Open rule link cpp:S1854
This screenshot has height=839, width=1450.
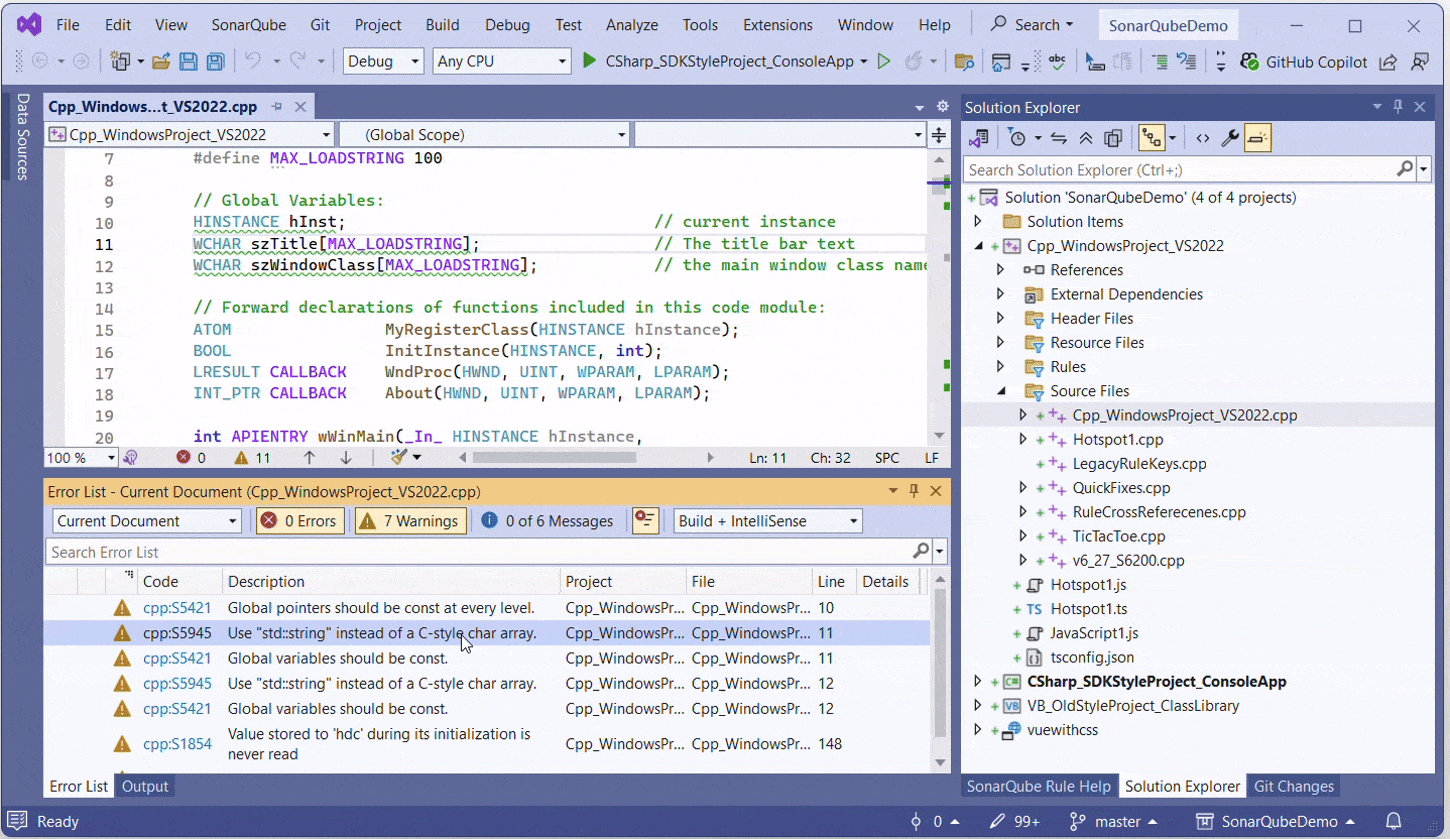pyautogui.click(x=177, y=744)
